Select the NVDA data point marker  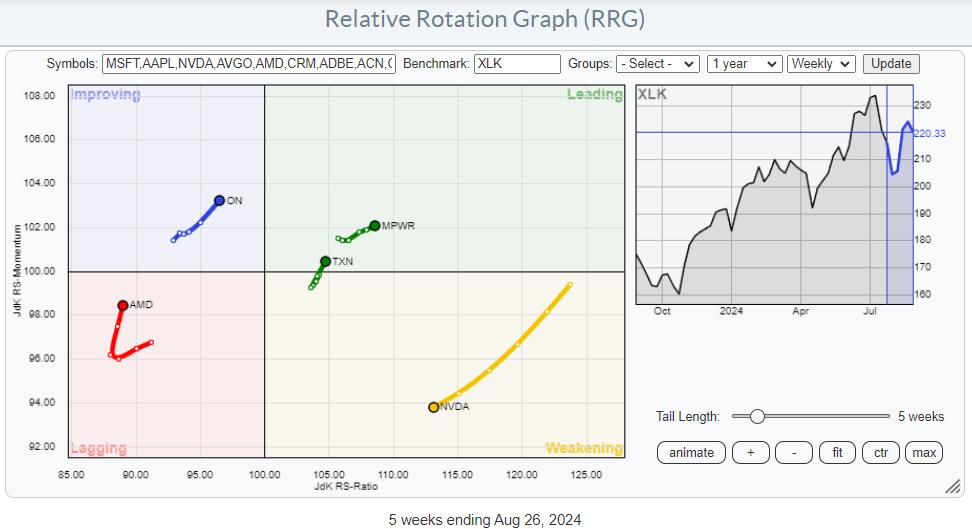coord(433,407)
